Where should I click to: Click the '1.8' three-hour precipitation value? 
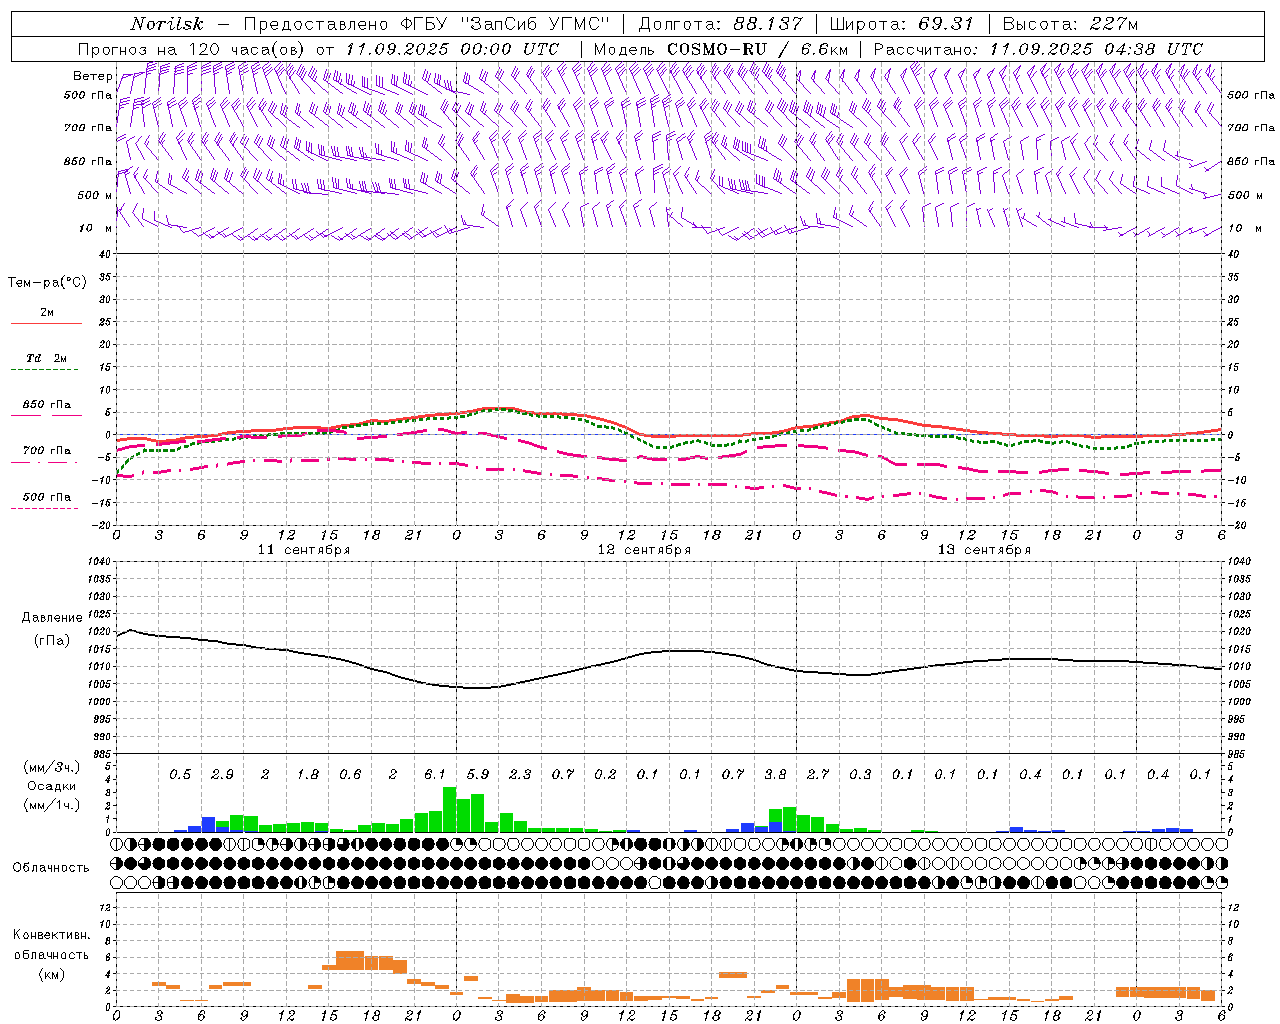308,774
